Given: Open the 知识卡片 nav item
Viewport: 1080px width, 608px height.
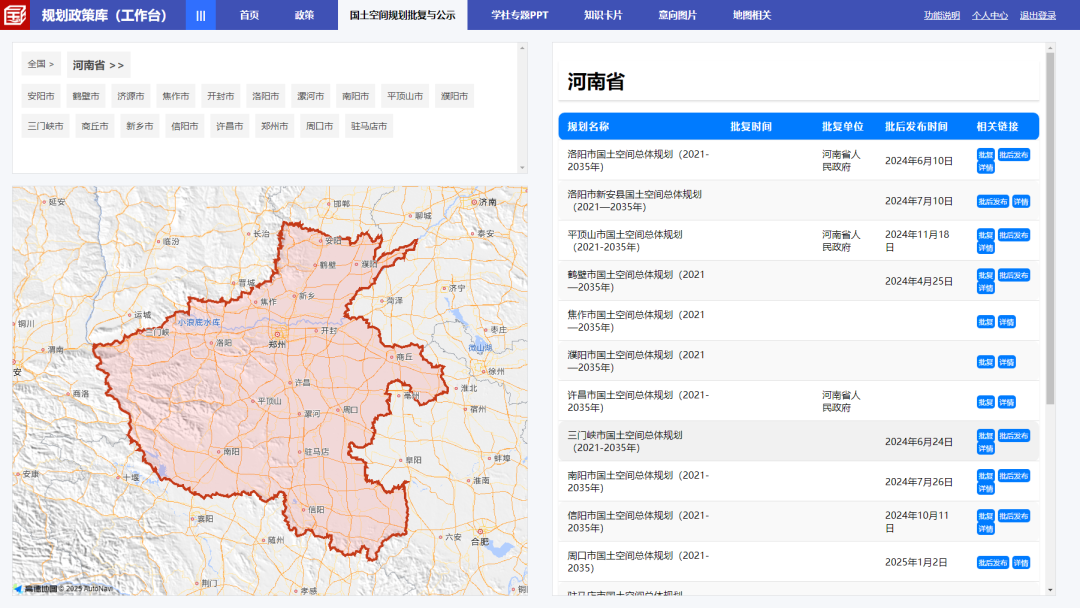Looking at the screenshot, I should [603, 15].
